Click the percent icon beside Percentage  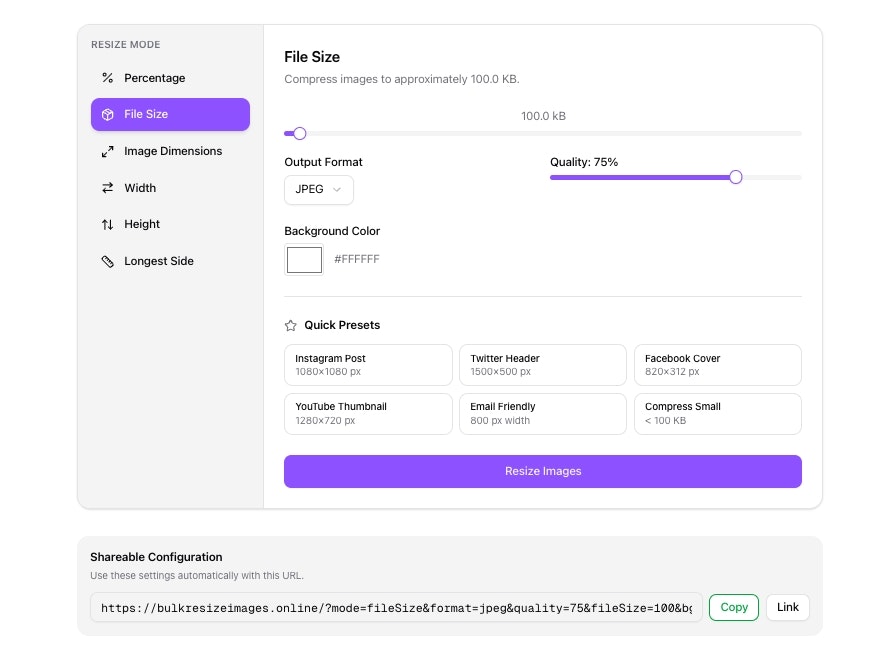107,78
